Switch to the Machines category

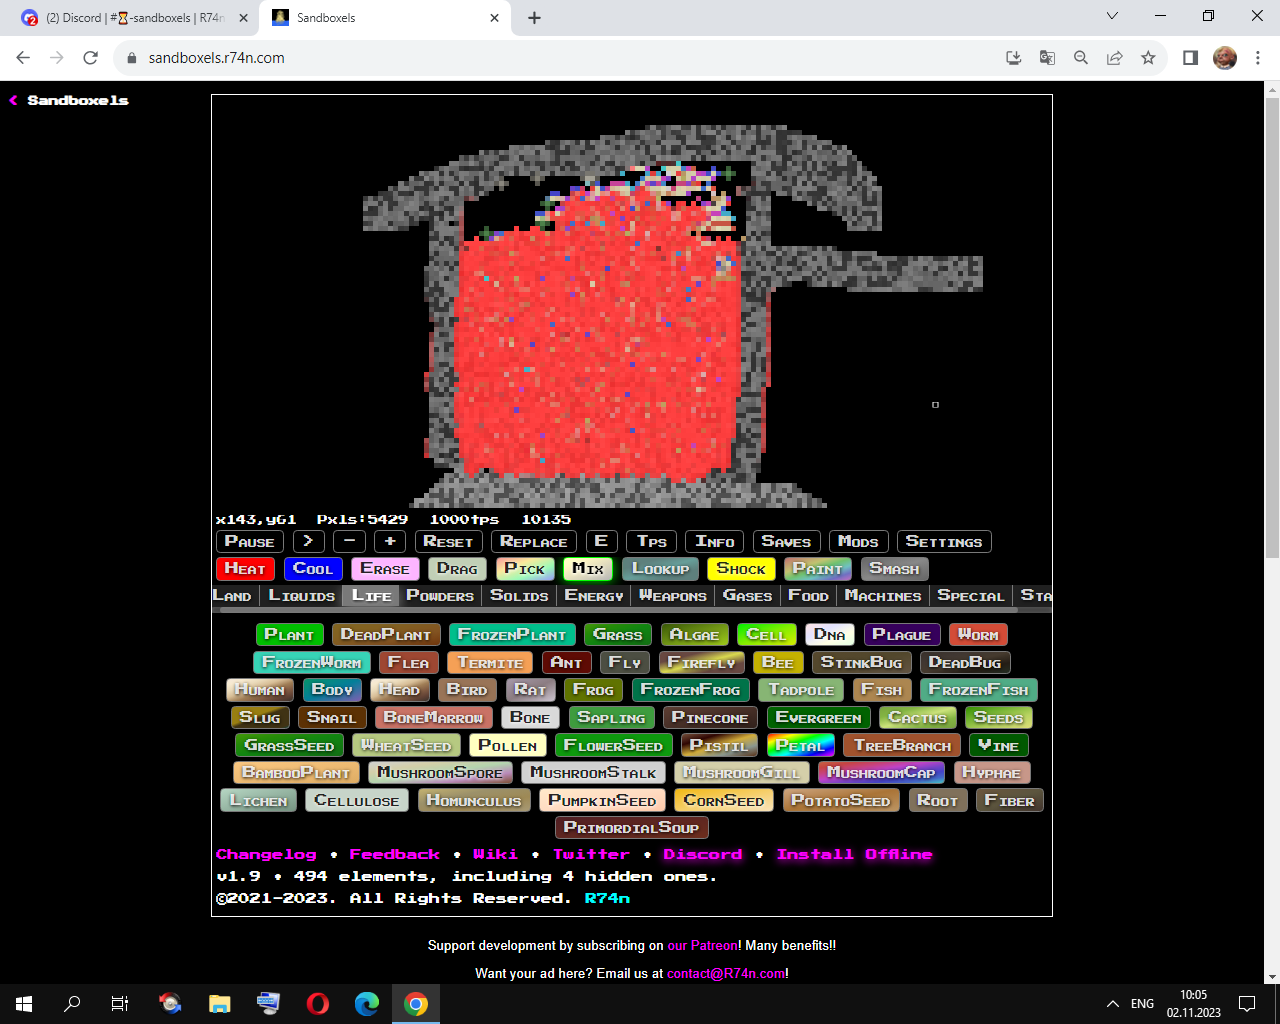pos(883,596)
